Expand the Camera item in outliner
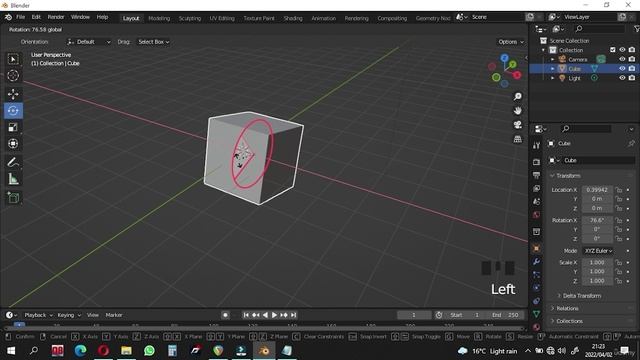 click(553, 60)
